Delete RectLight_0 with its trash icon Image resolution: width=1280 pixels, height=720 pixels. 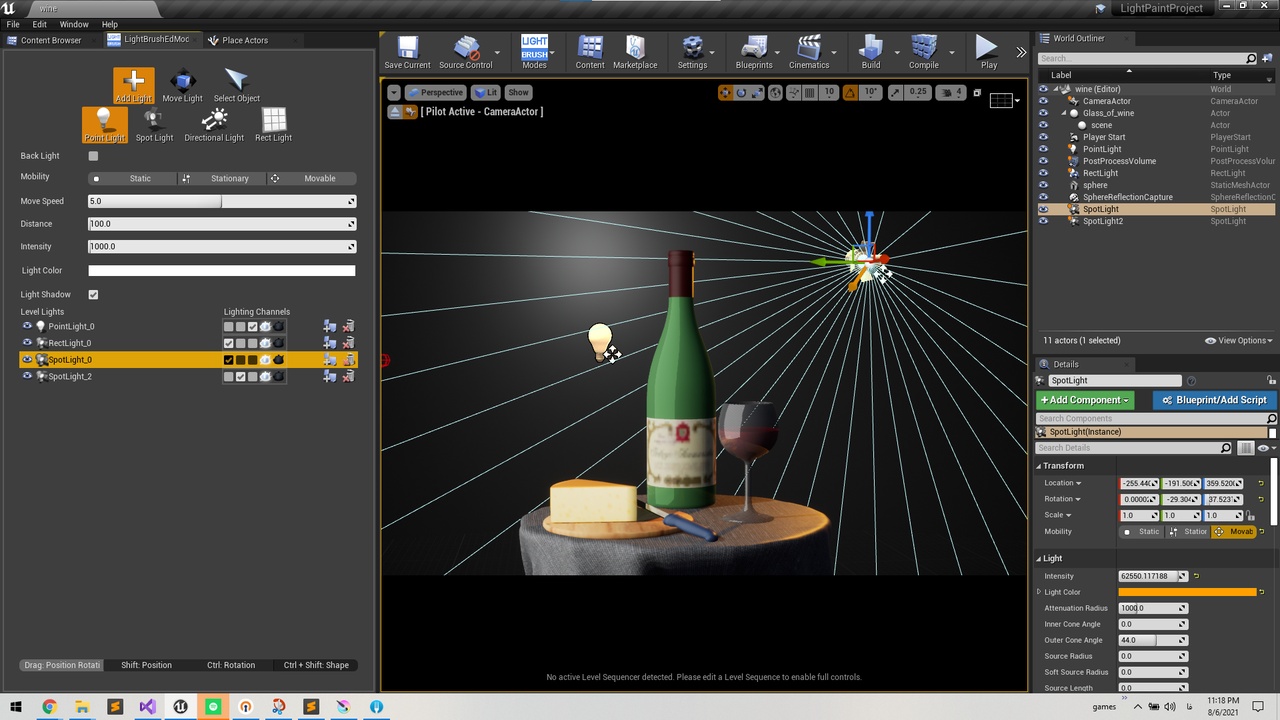coord(349,343)
